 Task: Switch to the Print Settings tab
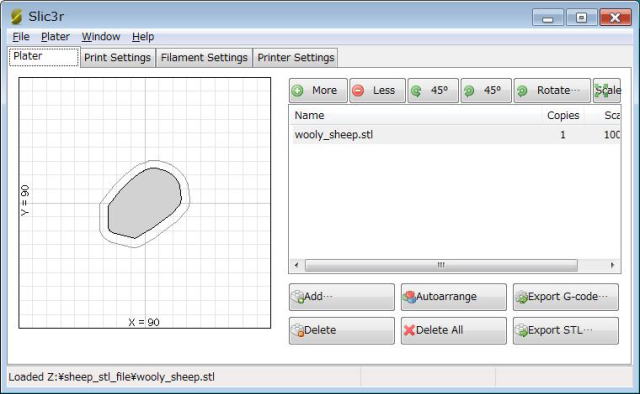click(x=118, y=58)
